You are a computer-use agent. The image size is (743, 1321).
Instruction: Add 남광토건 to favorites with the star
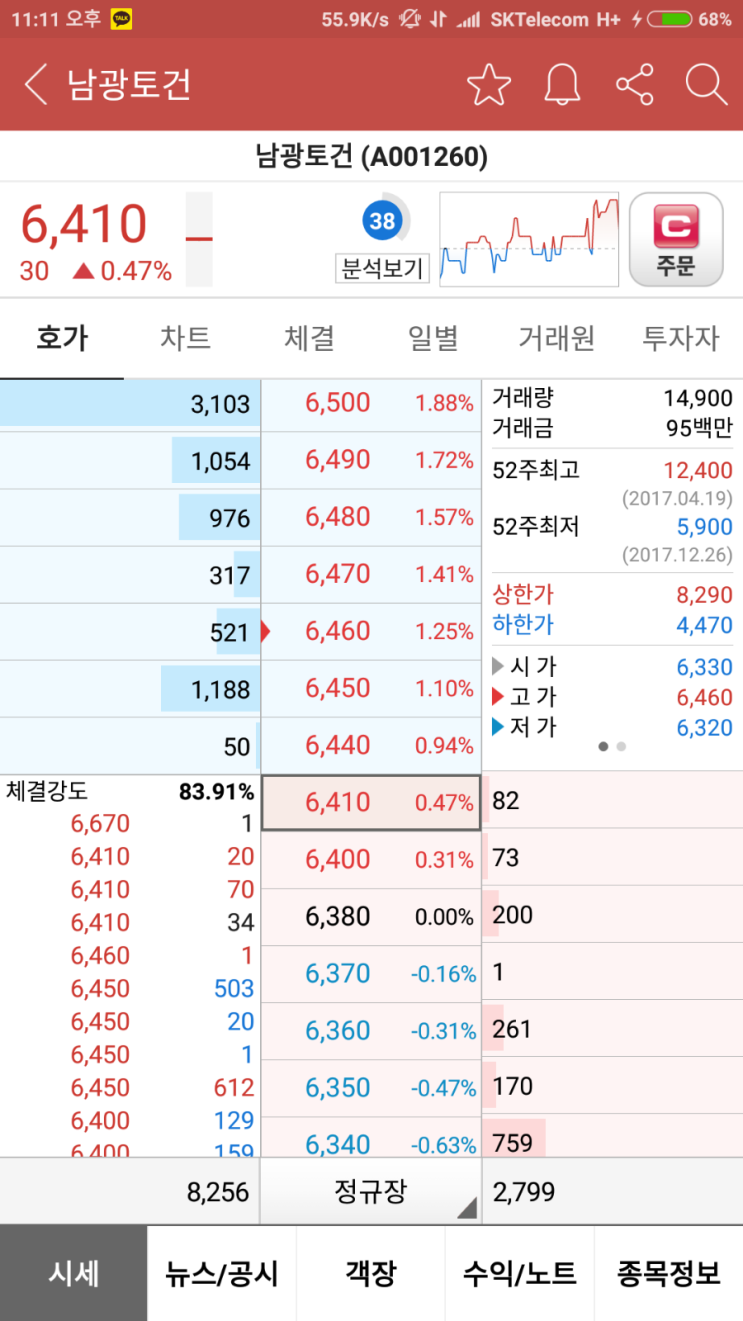pyautogui.click(x=489, y=85)
